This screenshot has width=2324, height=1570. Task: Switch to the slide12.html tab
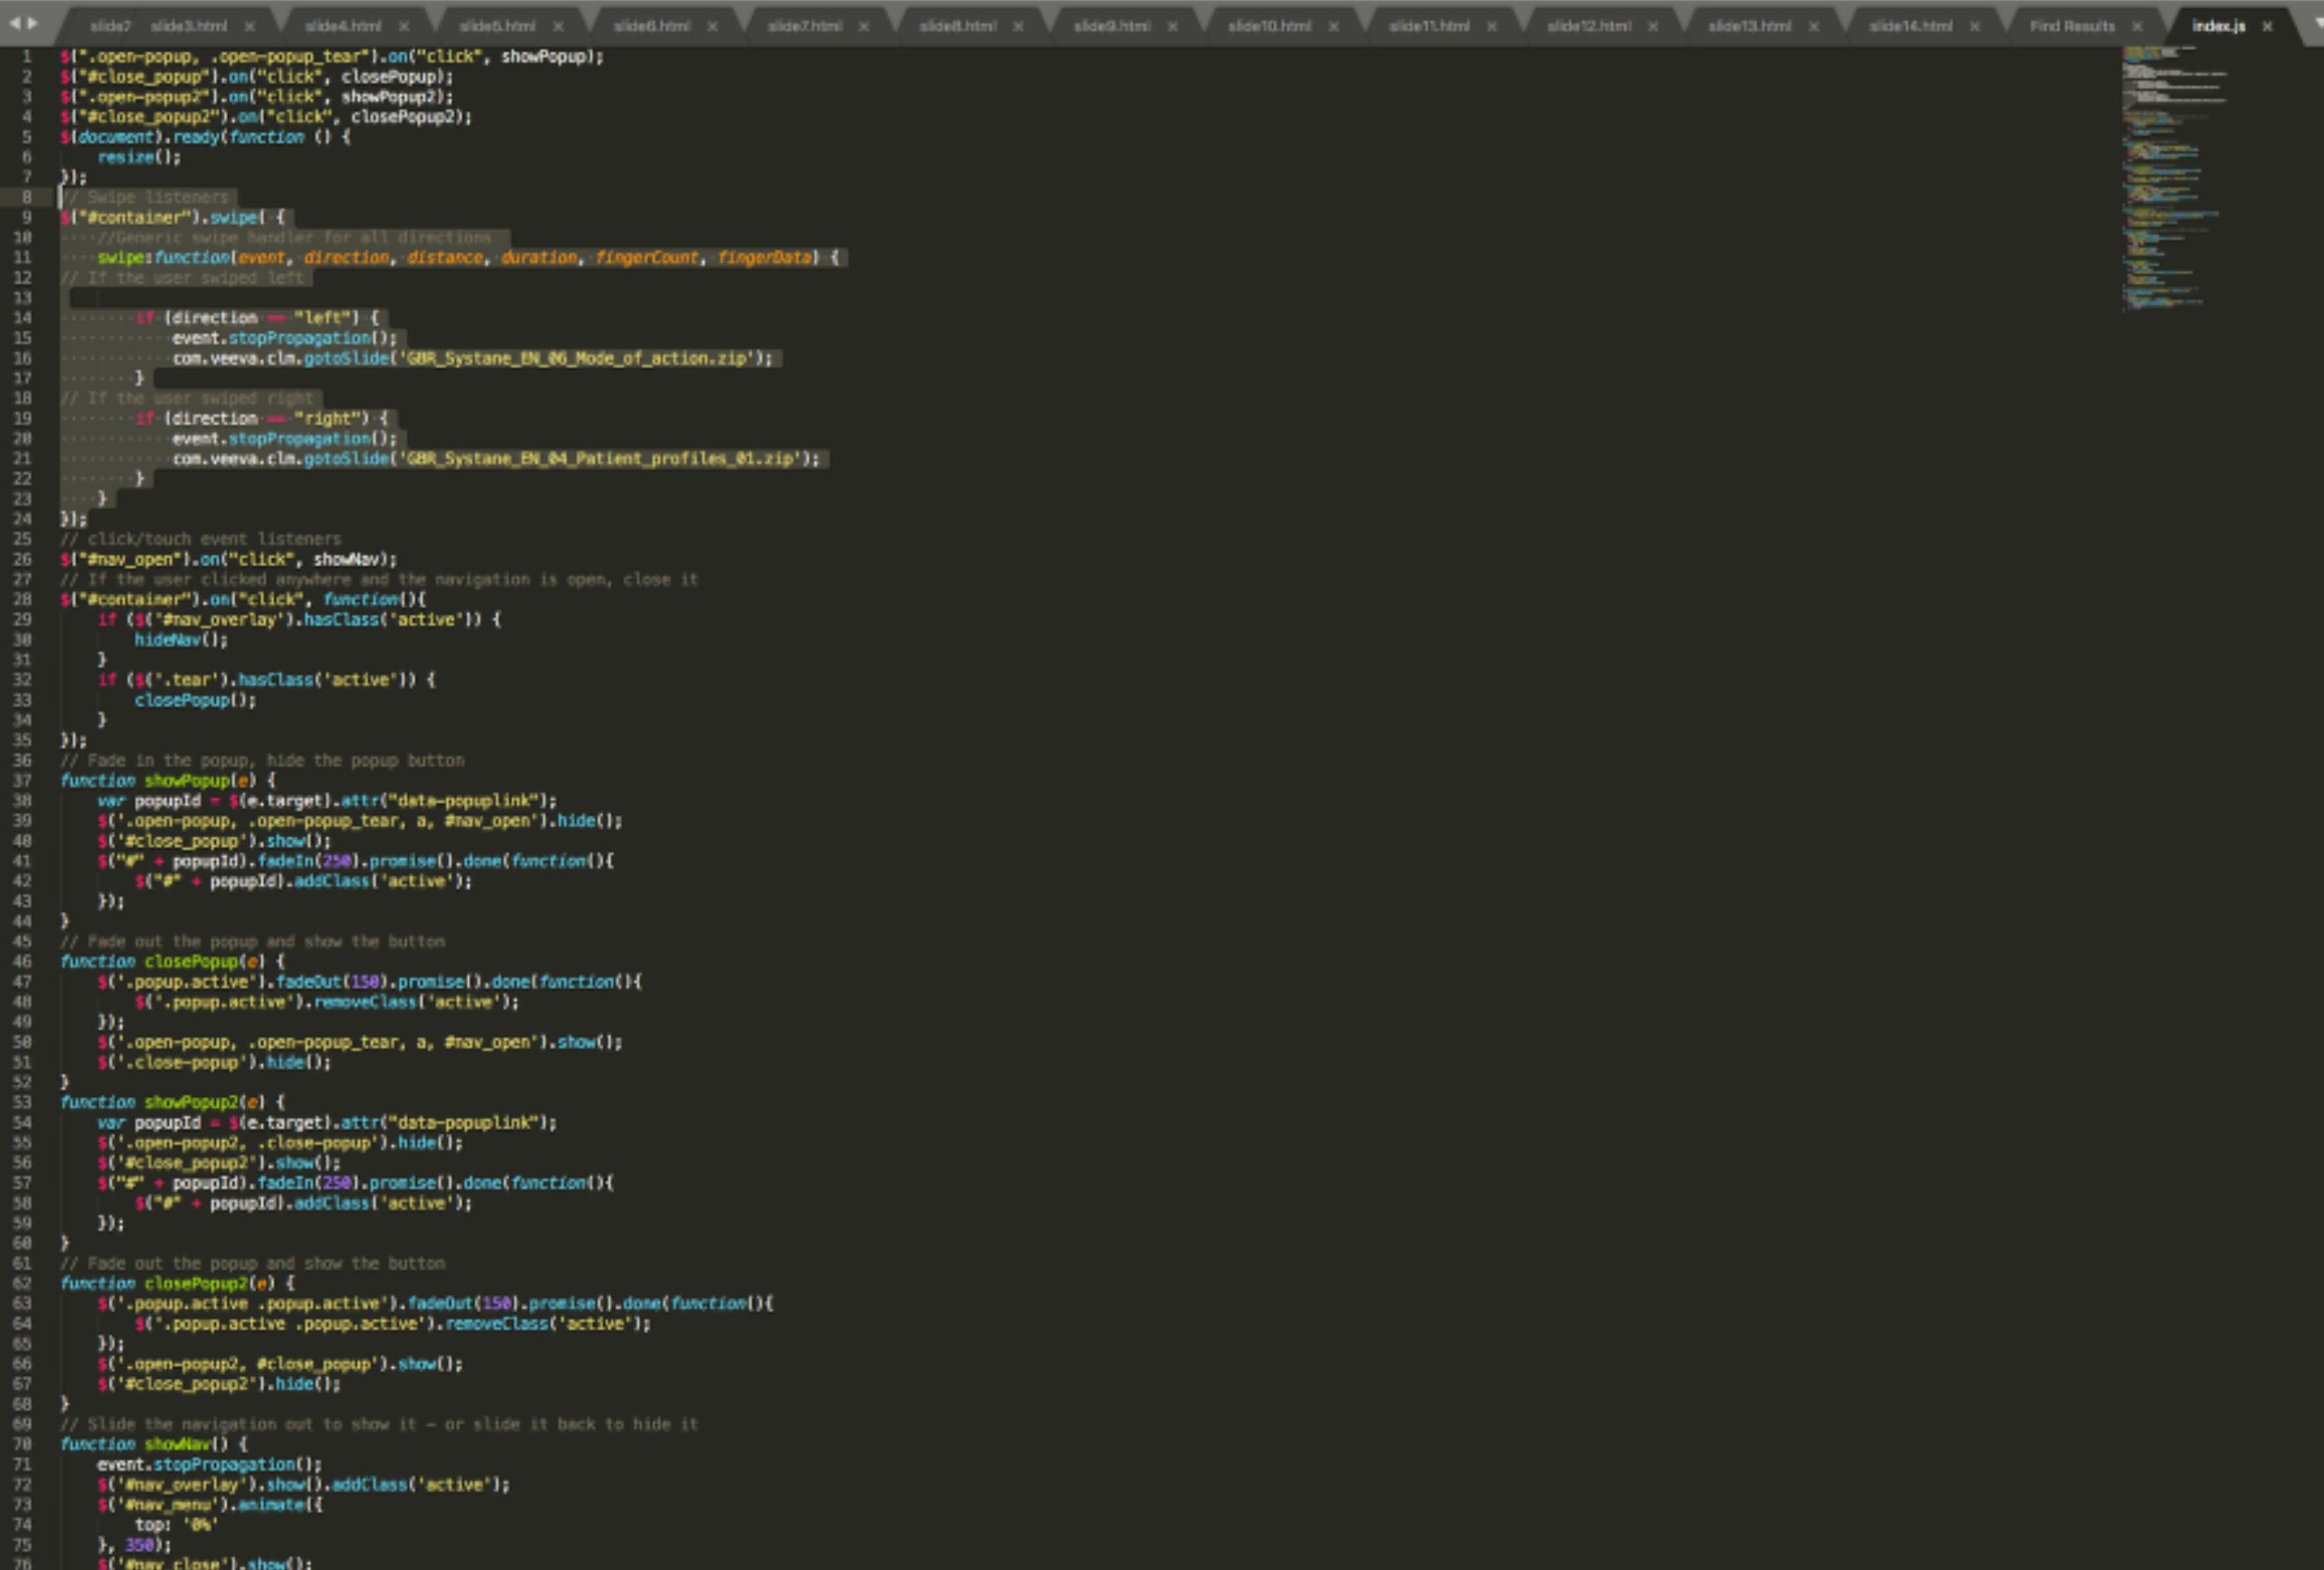[1589, 26]
